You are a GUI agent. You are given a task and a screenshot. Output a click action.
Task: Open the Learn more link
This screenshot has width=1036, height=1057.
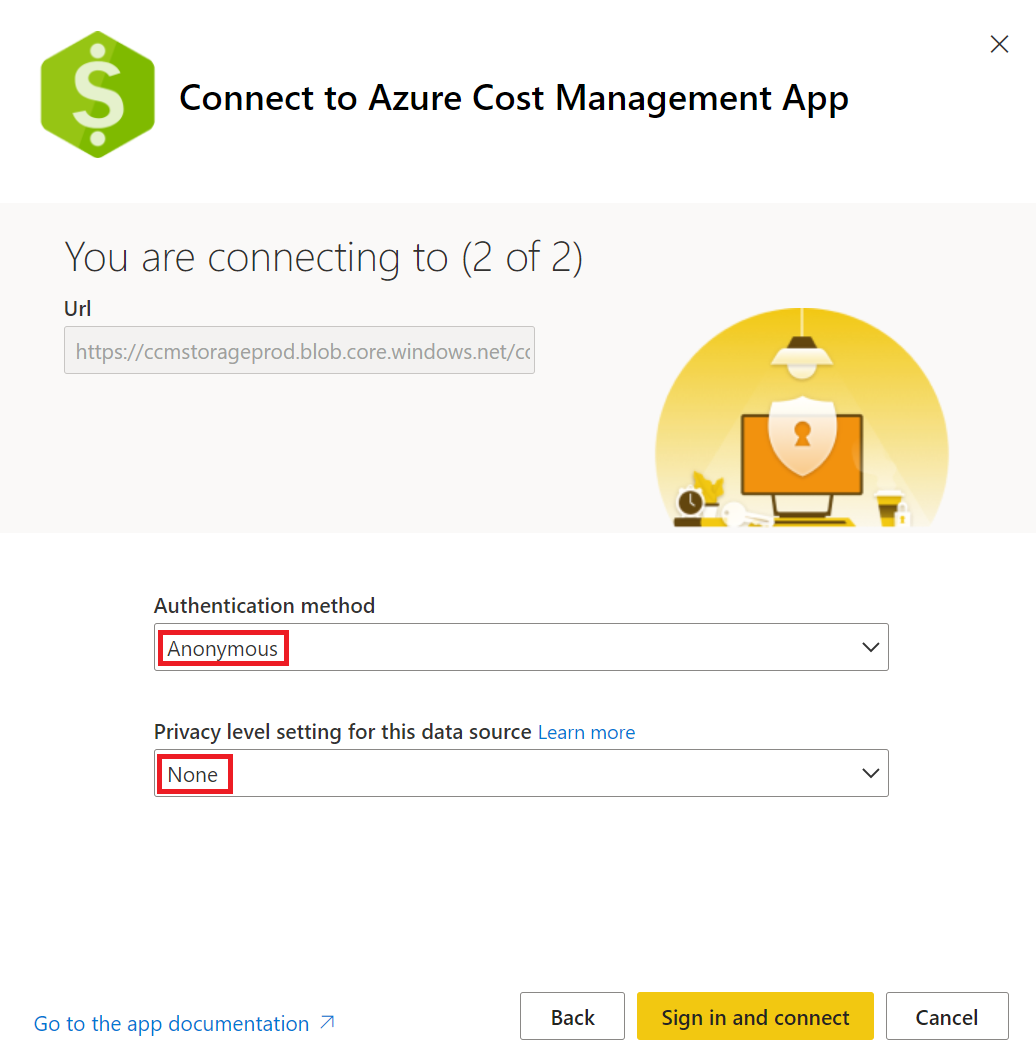click(x=586, y=733)
